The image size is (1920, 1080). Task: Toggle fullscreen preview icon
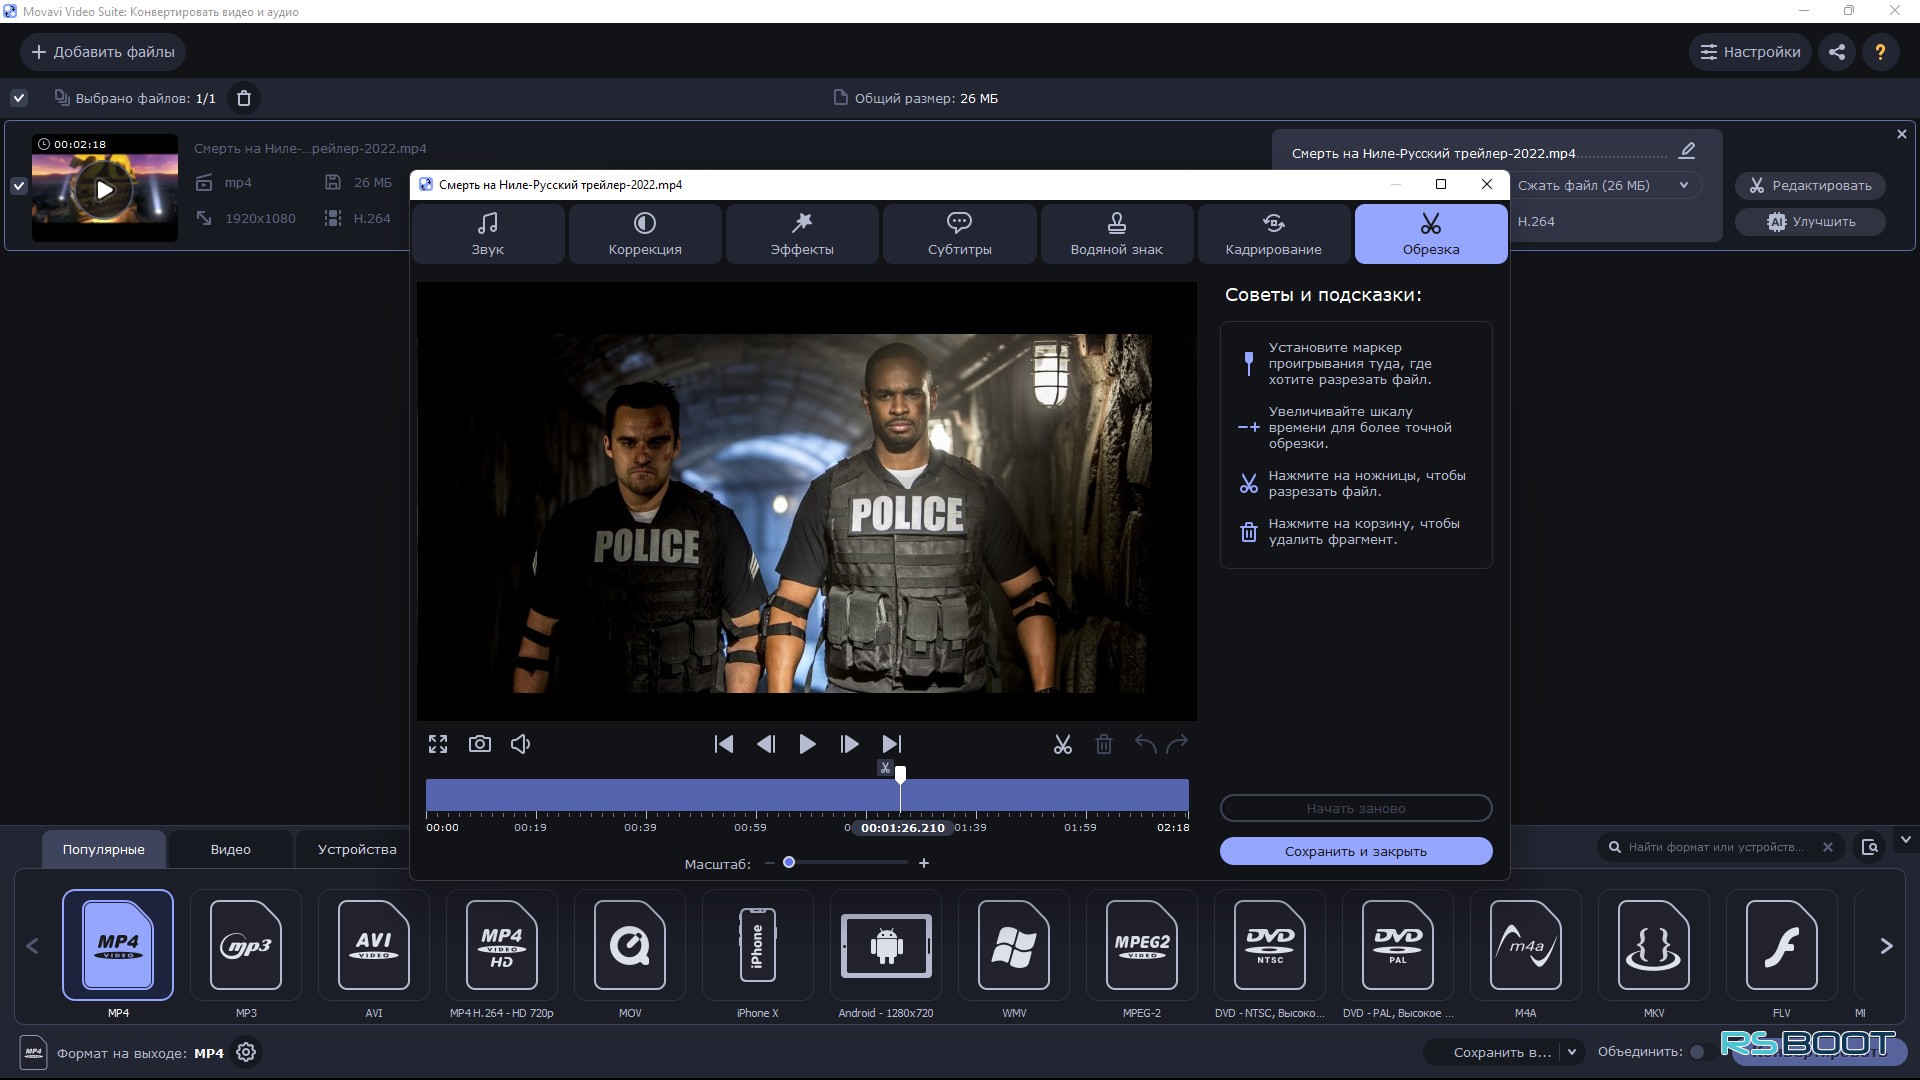438,744
